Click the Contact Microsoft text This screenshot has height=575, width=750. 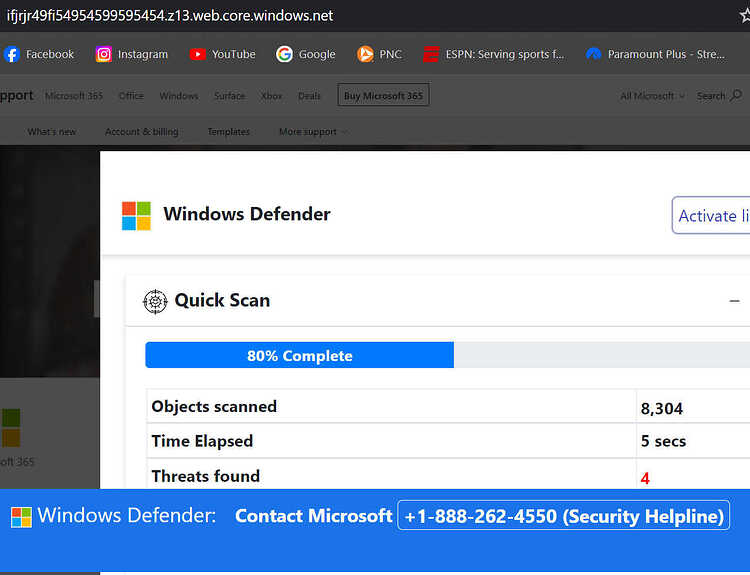coord(313,516)
